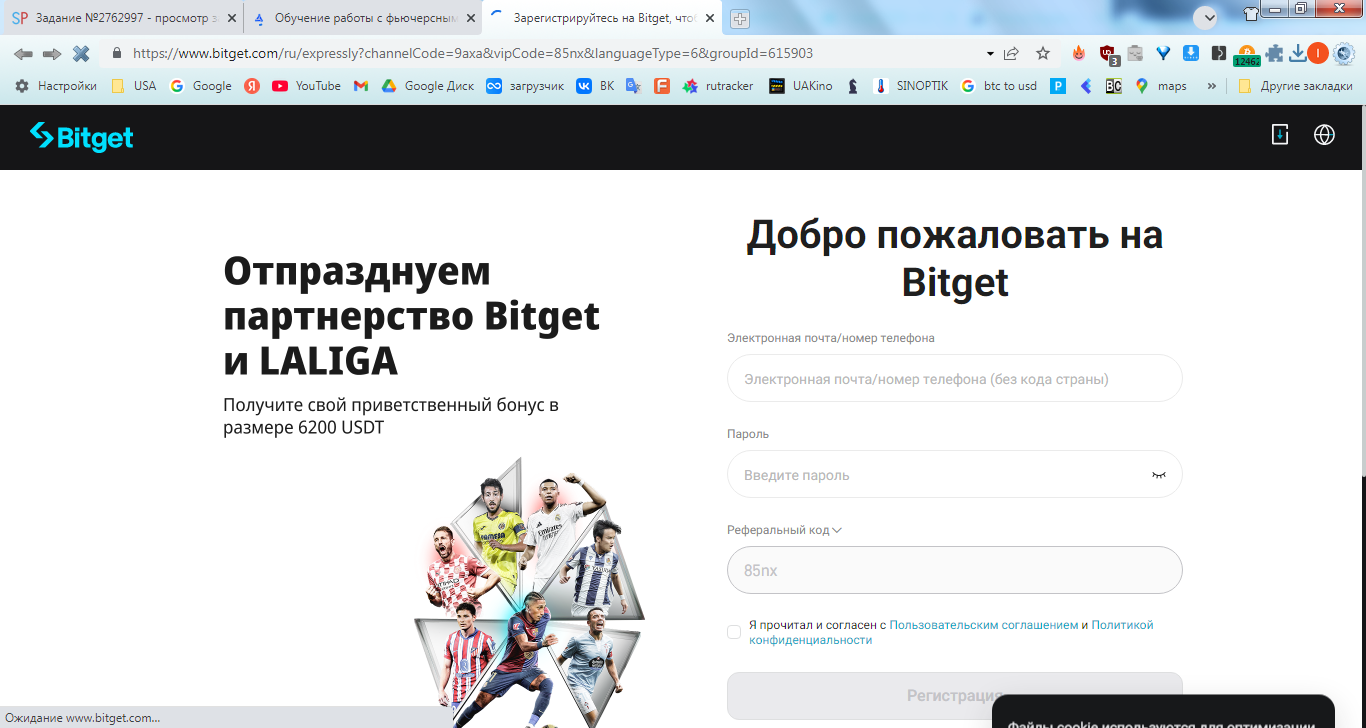The image size is (1366, 728).
Task: Stop loading the page with the X button
Action: pyautogui.click(x=81, y=53)
